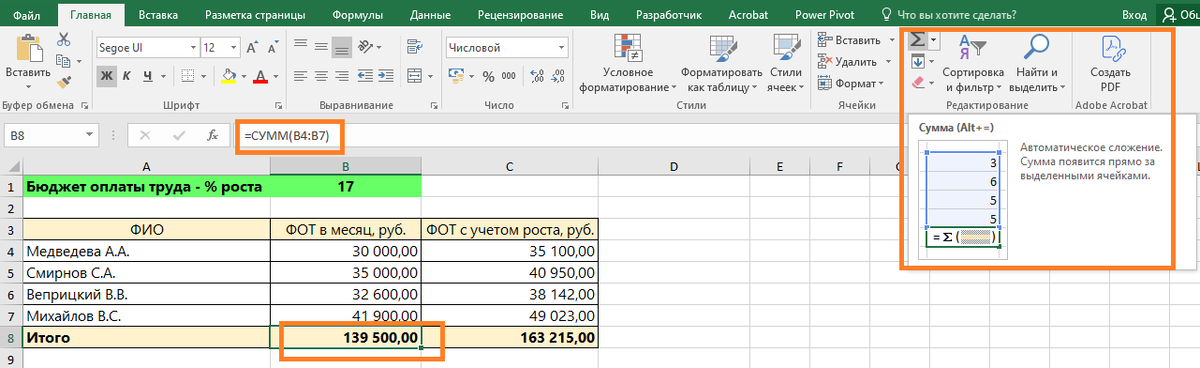Click the Clear eraser icon

(x=917, y=83)
